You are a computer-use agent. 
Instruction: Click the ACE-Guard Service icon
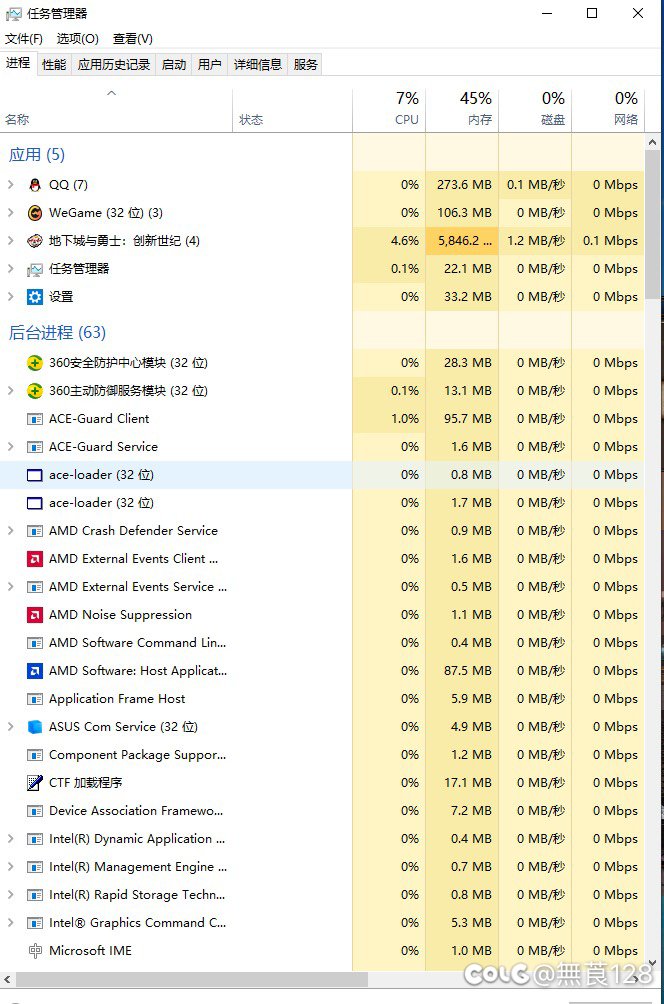[x=35, y=447]
